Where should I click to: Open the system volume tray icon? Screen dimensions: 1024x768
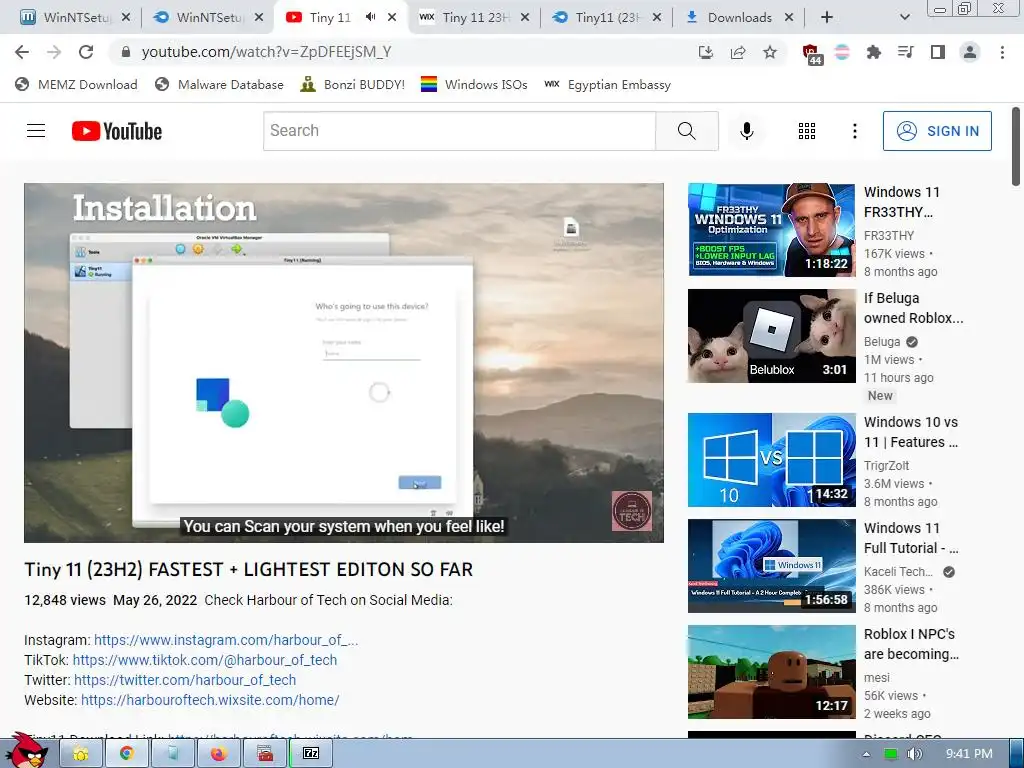914,754
